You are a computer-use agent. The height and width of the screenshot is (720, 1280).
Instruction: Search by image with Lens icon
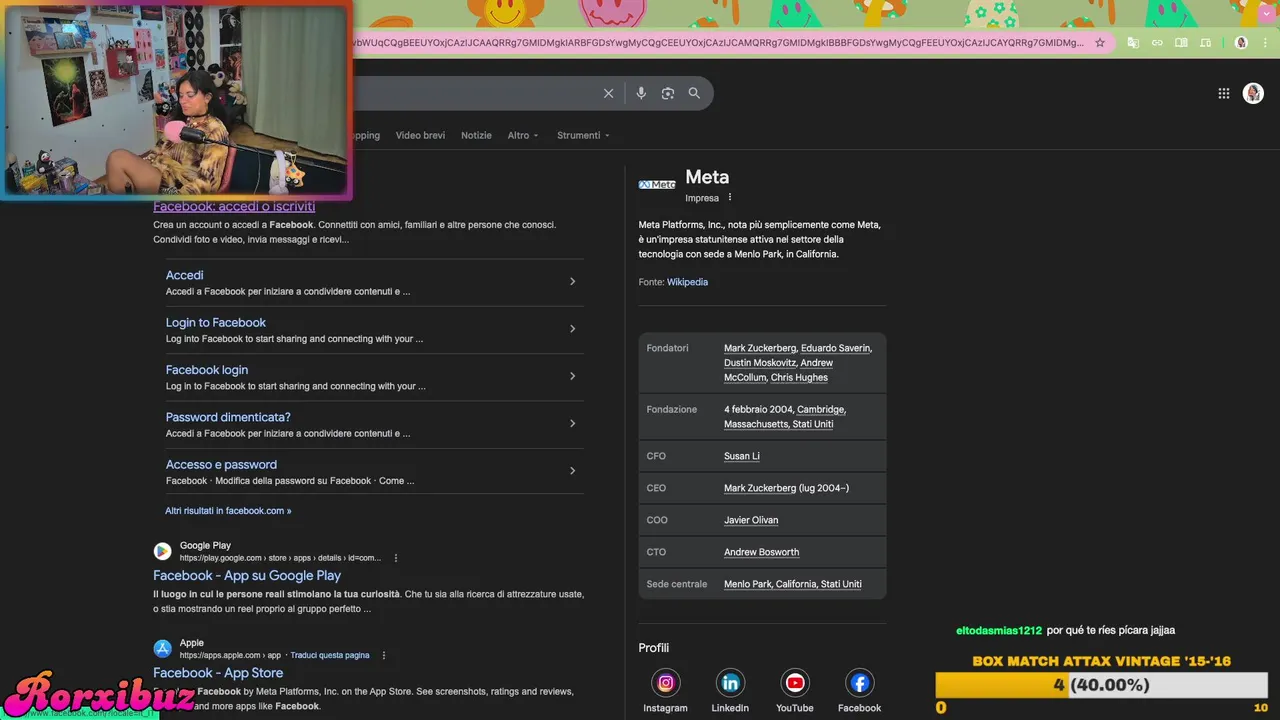click(668, 93)
